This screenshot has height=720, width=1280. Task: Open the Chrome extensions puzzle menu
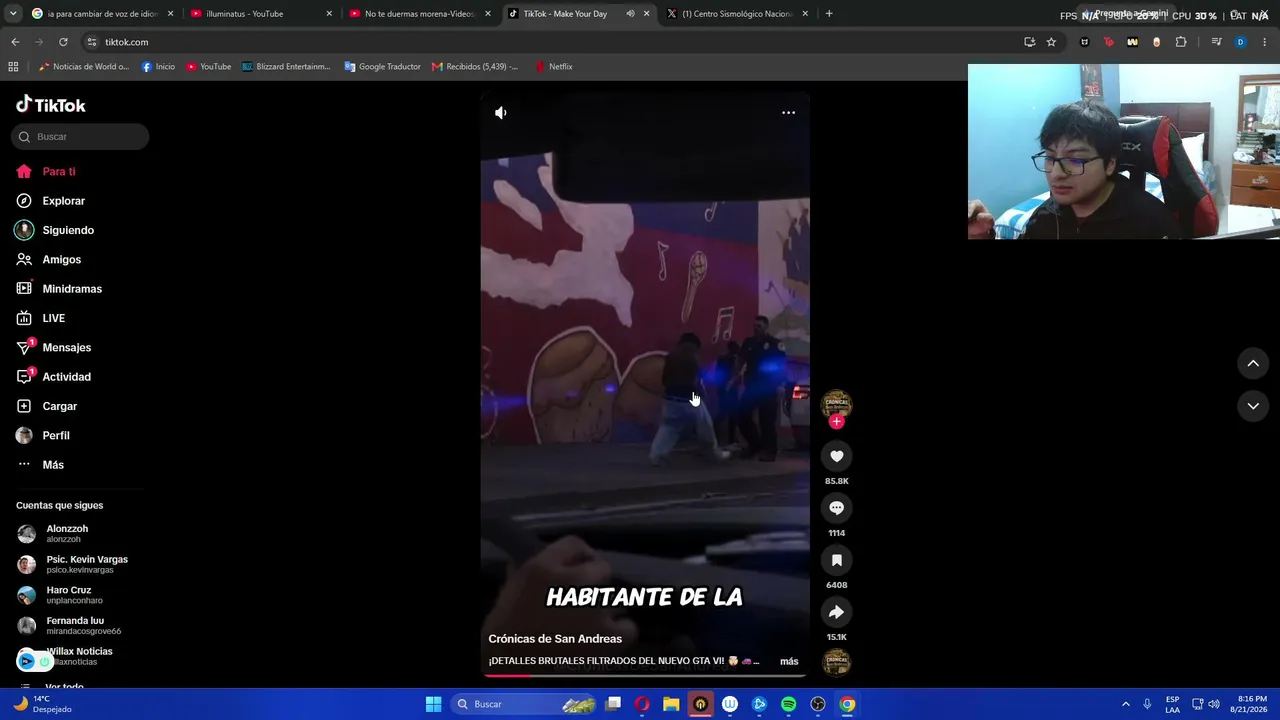pyautogui.click(x=1181, y=42)
